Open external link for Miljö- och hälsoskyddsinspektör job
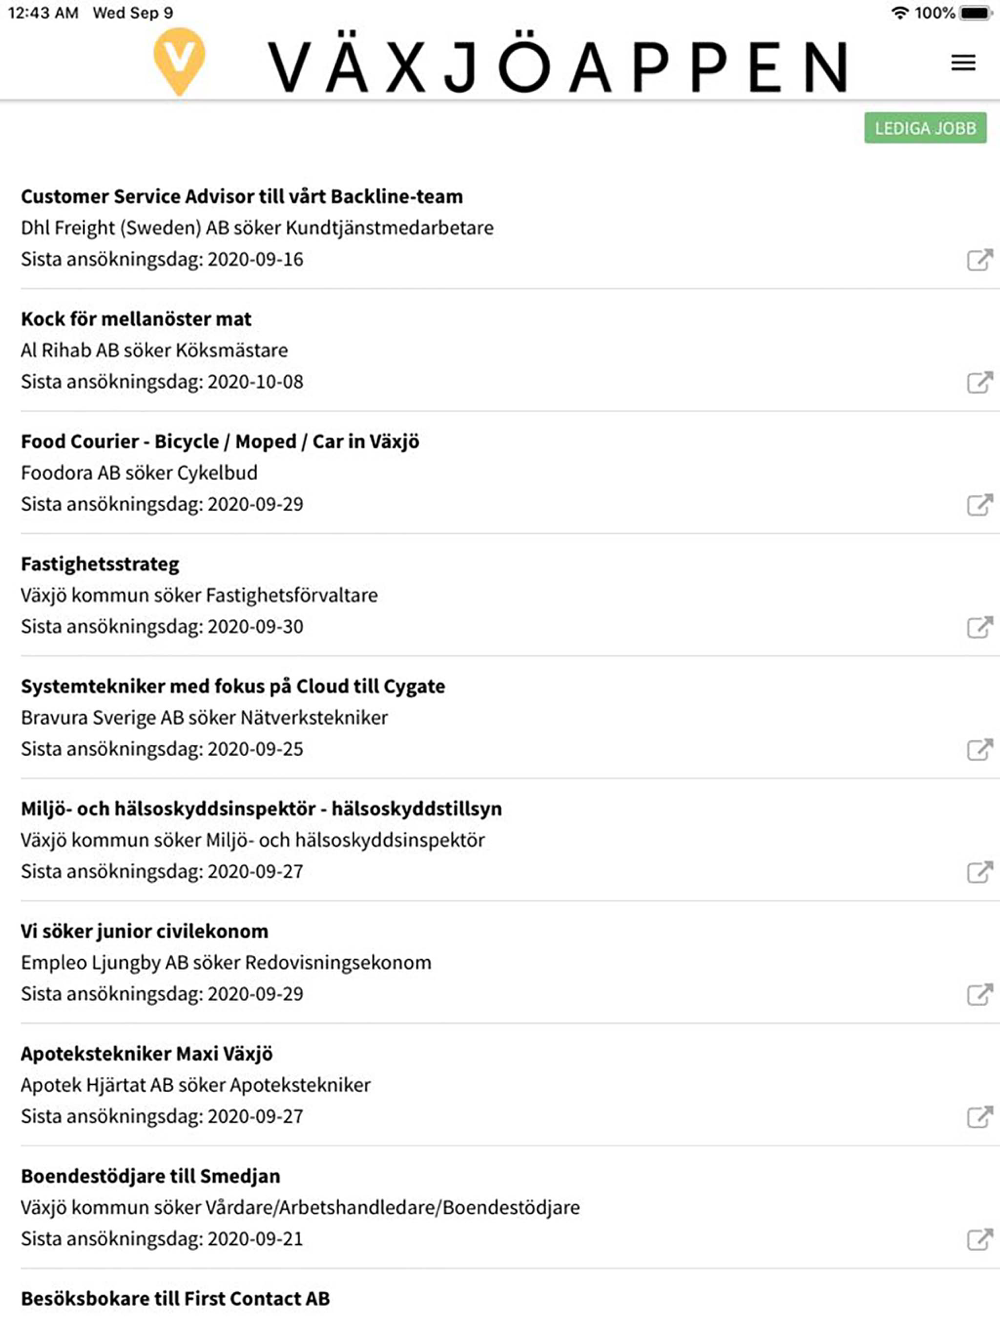The height and width of the screenshot is (1334, 1000). click(x=979, y=872)
